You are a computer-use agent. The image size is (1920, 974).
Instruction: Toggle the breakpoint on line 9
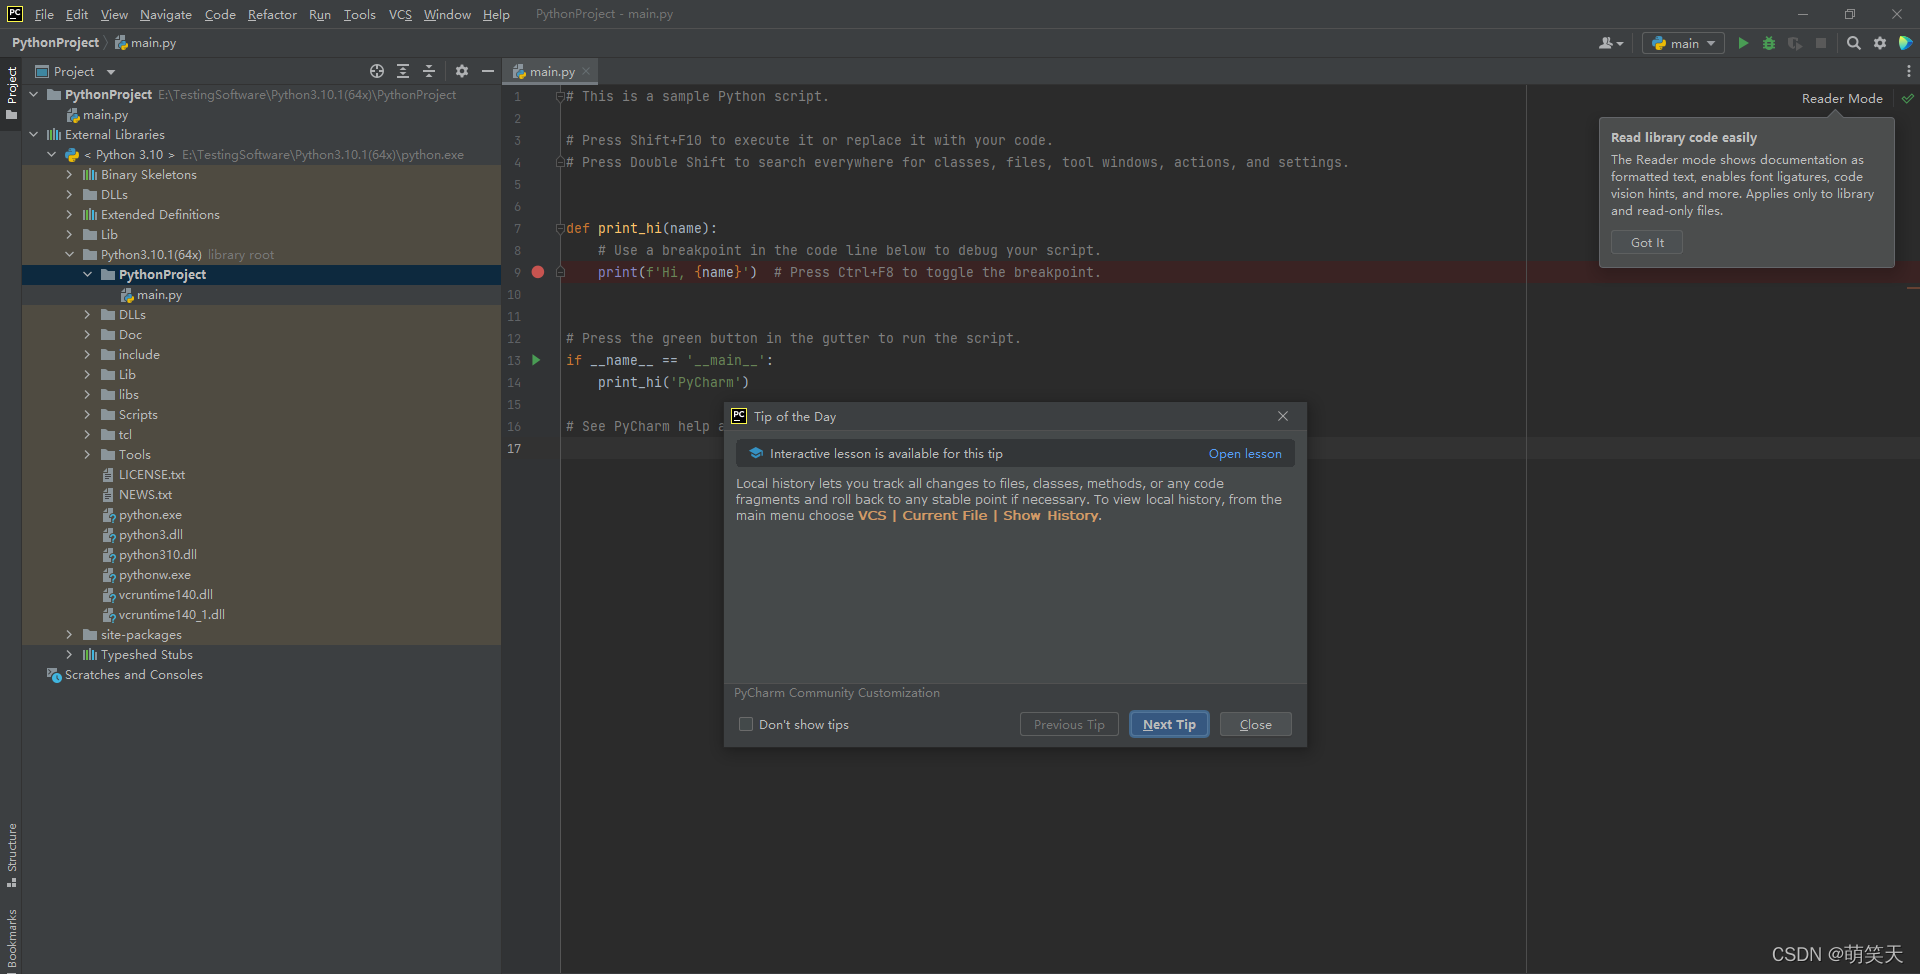coord(538,272)
